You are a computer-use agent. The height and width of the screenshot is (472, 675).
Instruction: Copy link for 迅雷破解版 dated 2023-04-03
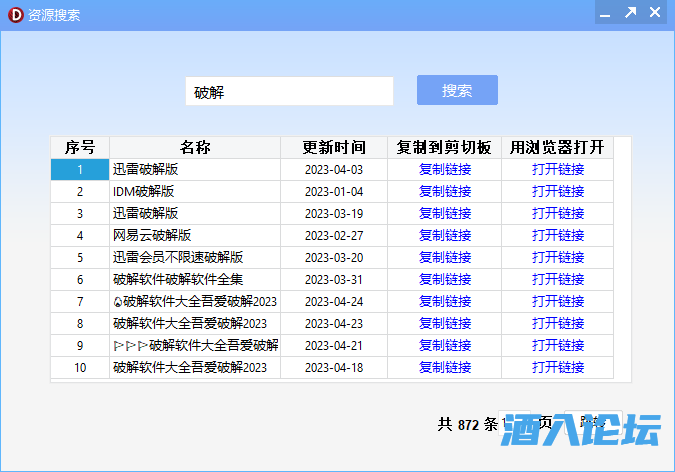444,170
